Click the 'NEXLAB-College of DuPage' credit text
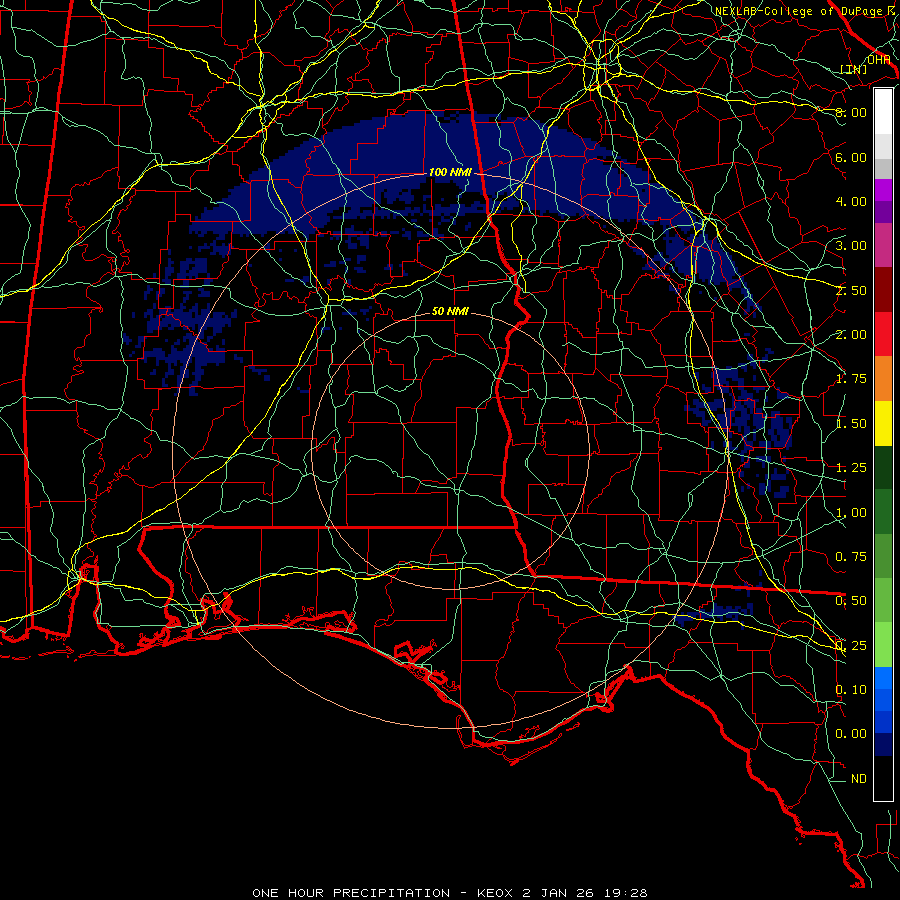Screen dimensions: 900x900 pyautogui.click(x=798, y=11)
